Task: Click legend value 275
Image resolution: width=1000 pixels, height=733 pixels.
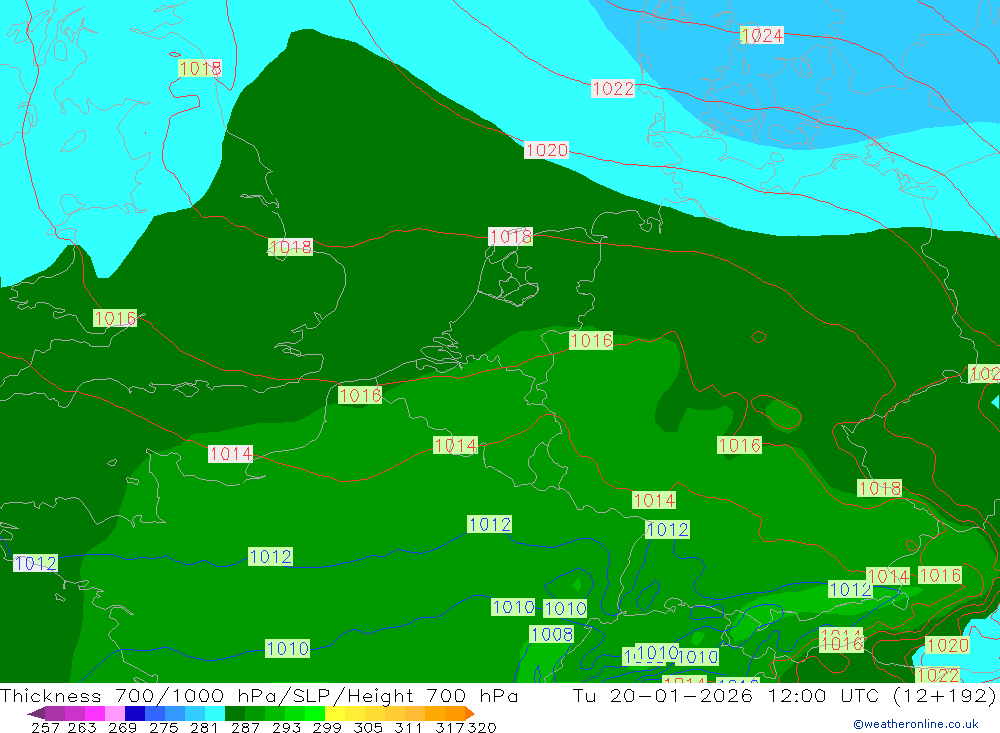Action: [164, 727]
